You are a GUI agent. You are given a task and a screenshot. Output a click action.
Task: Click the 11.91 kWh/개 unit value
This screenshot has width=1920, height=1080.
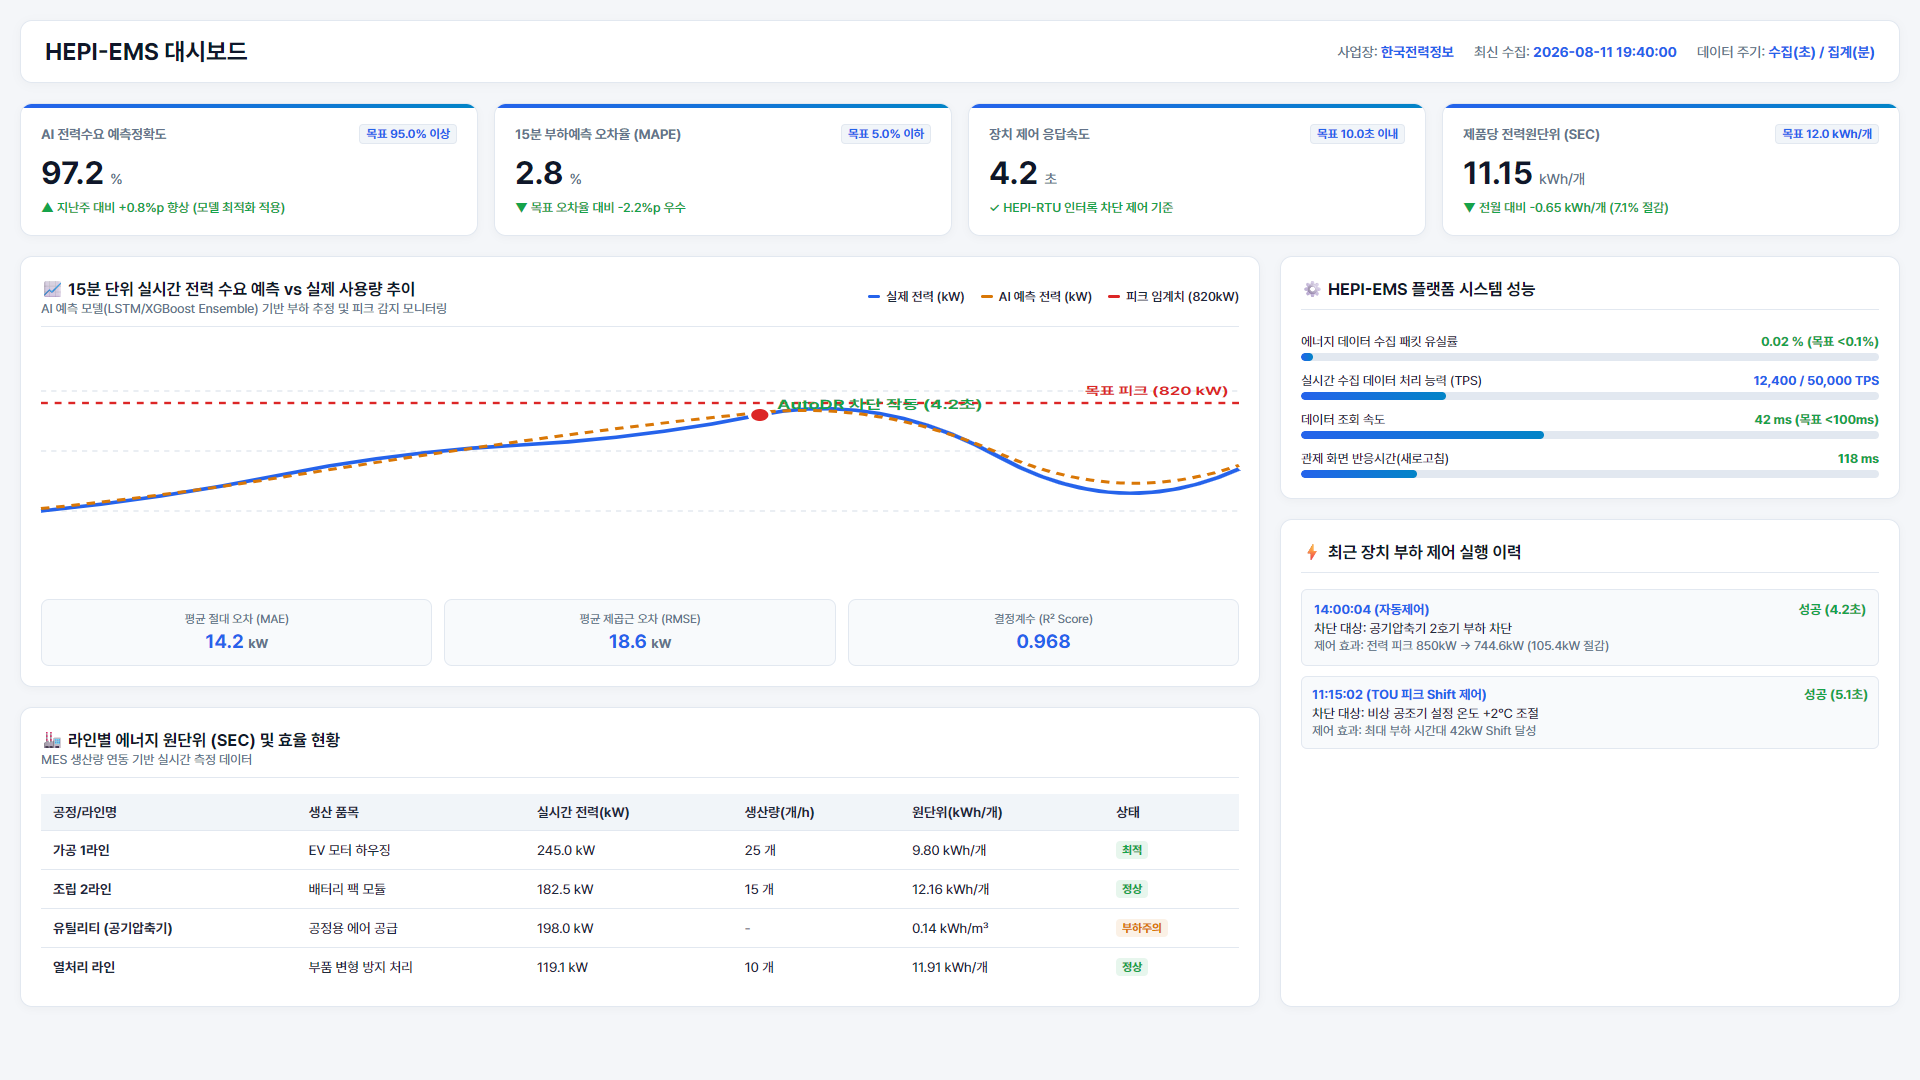coord(950,968)
